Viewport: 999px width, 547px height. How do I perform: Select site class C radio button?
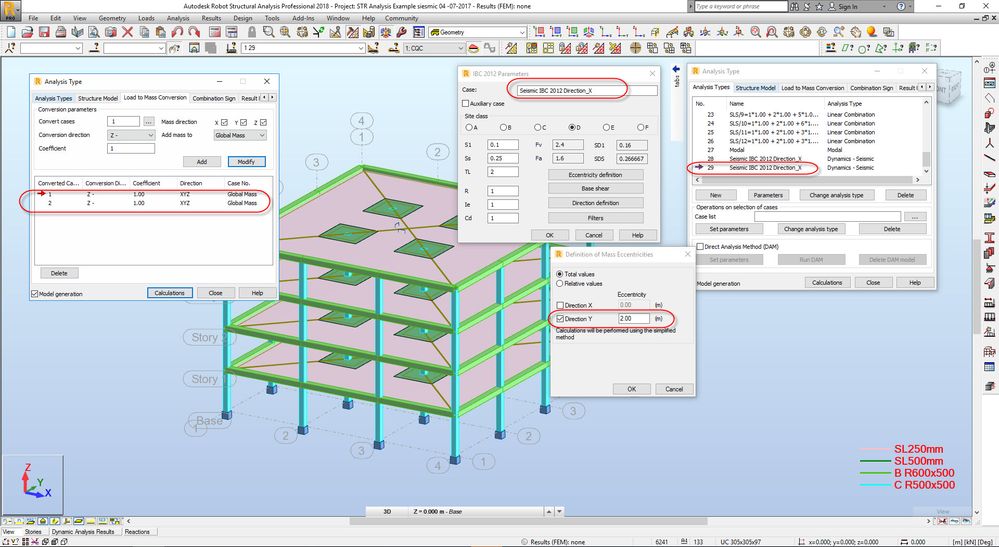pyautogui.click(x=537, y=127)
